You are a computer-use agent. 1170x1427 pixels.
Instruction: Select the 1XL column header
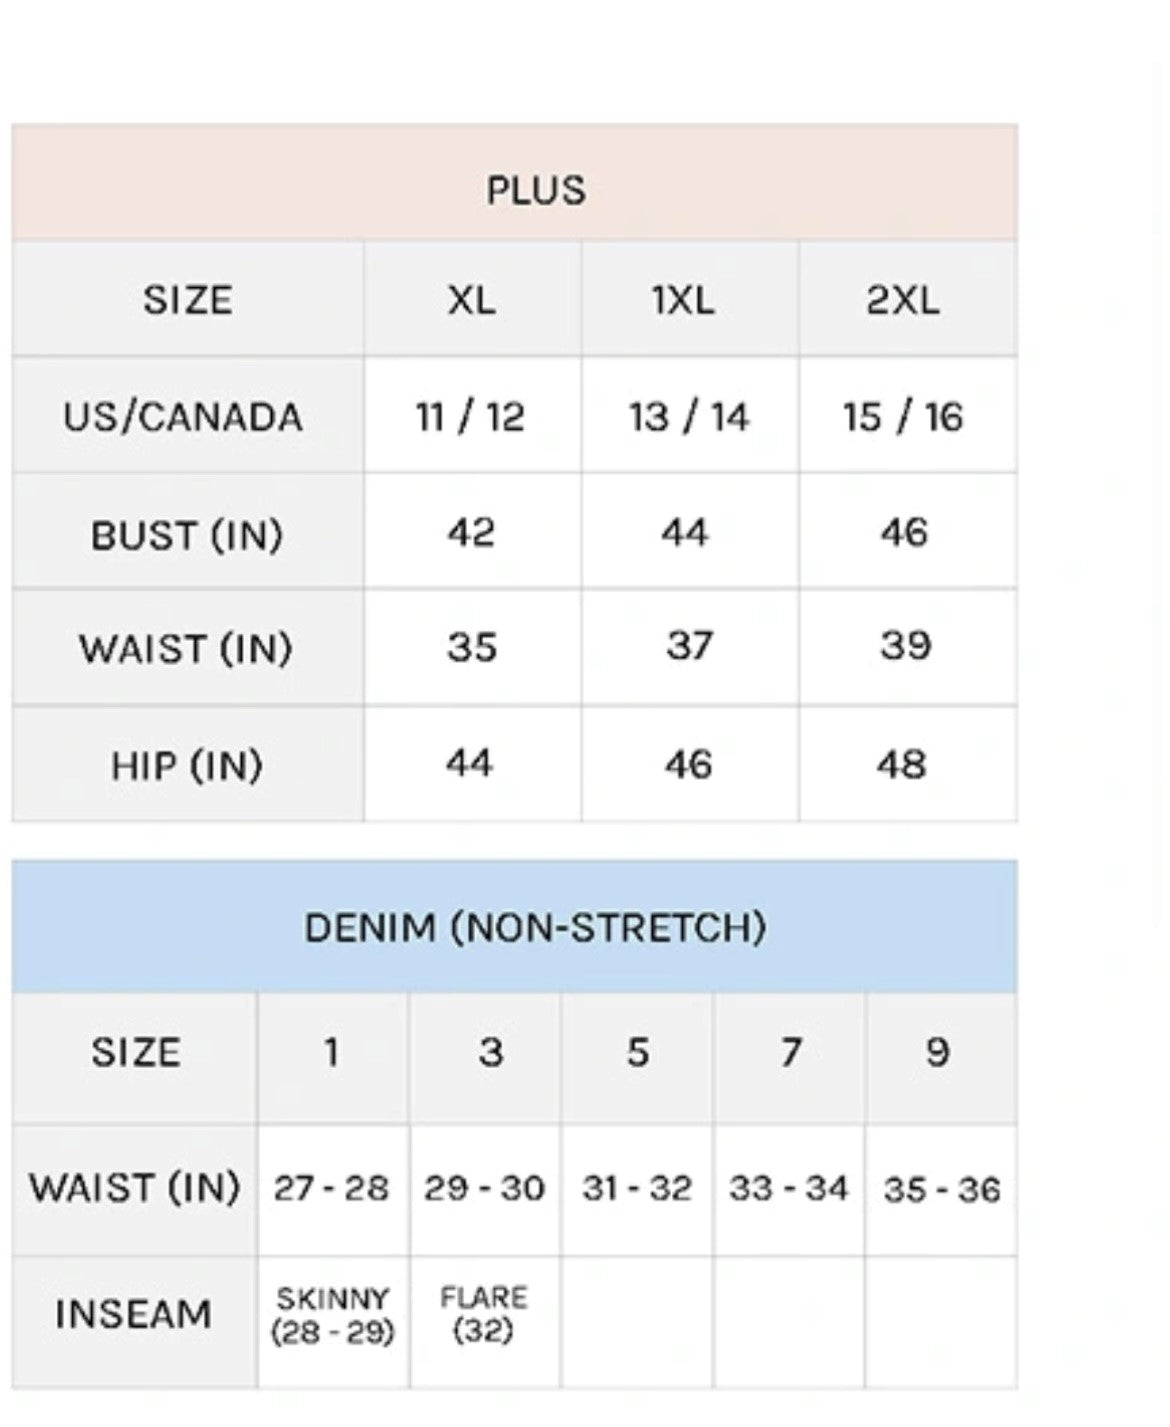(684, 300)
